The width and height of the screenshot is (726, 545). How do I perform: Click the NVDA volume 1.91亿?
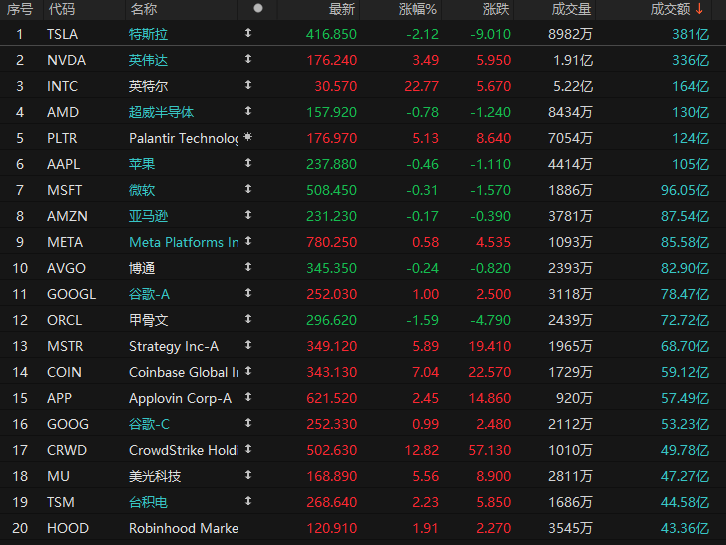pos(573,60)
